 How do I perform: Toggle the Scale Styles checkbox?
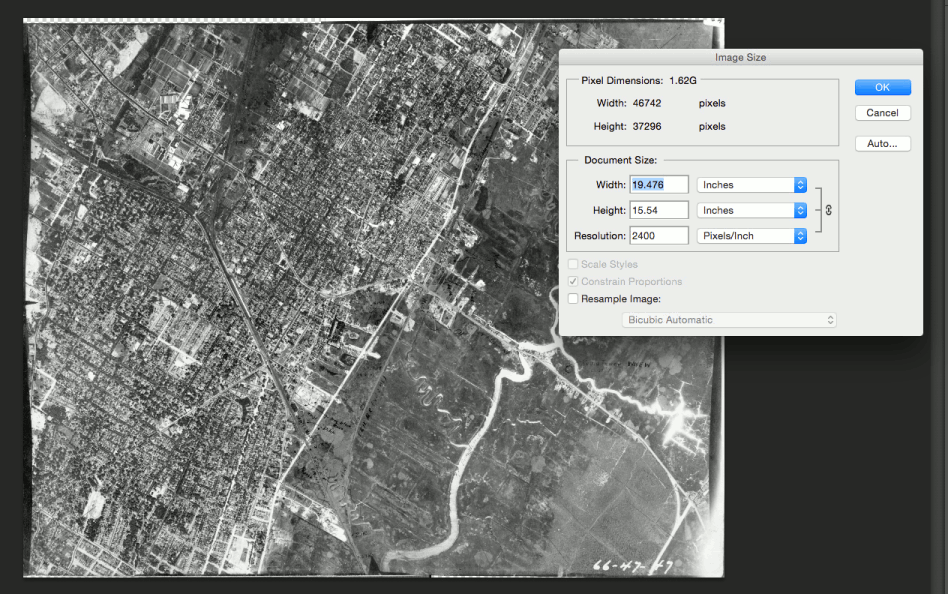click(574, 264)
